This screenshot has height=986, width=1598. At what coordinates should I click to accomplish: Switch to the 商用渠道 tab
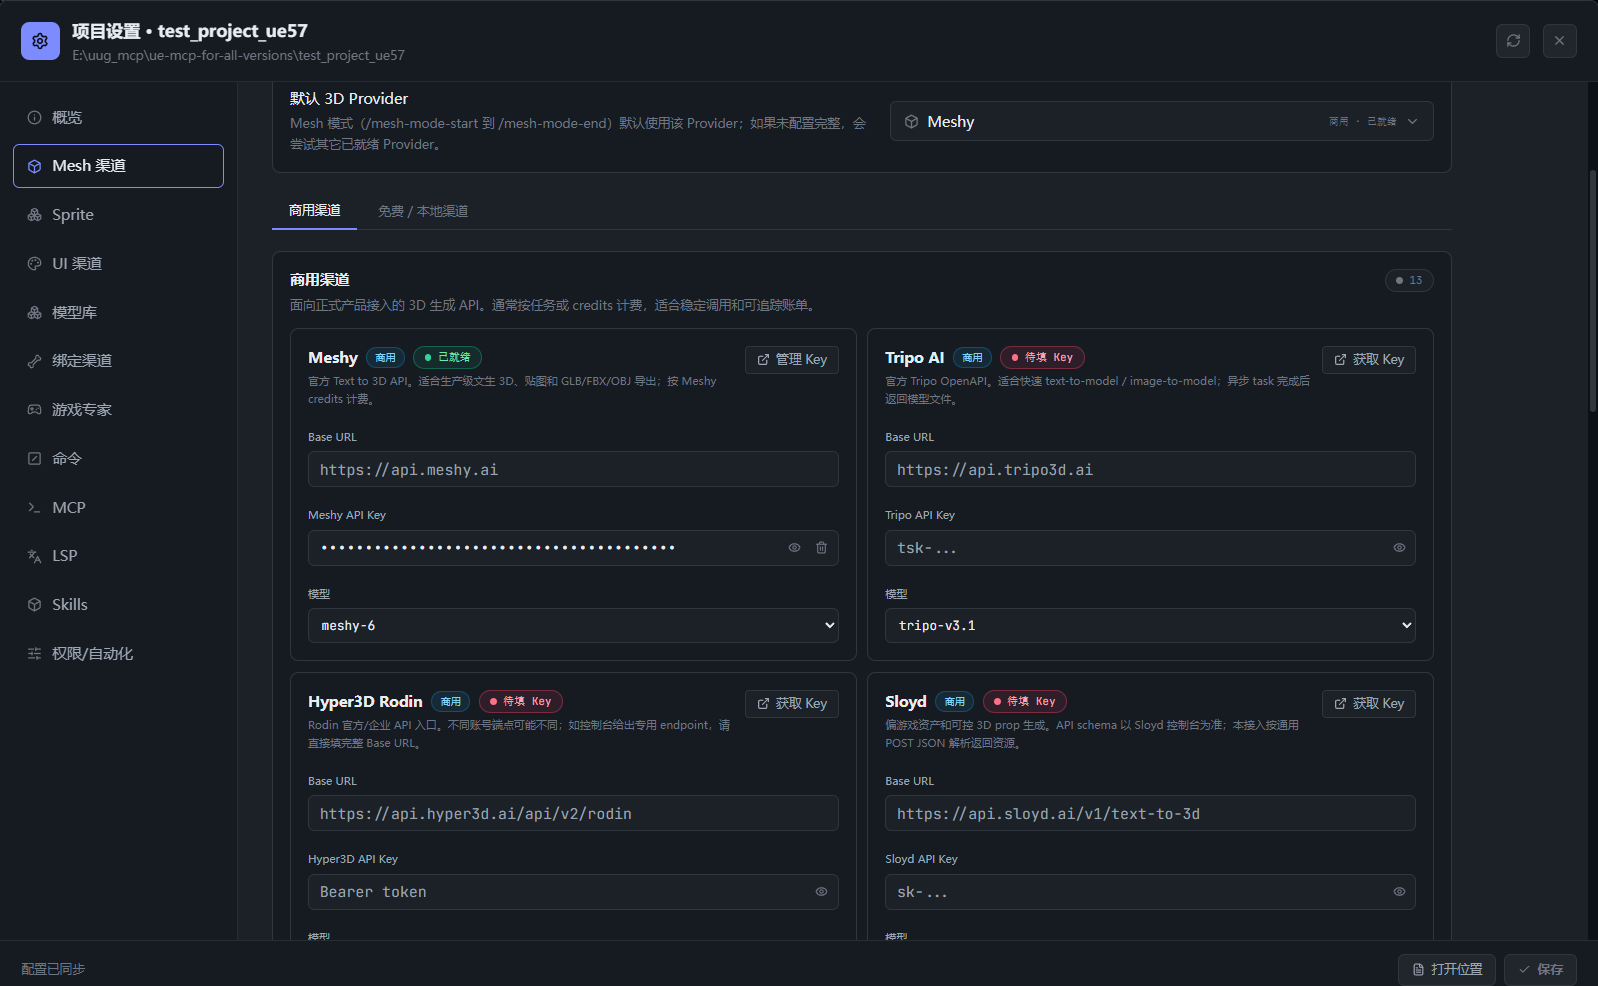tap(314, 211)
